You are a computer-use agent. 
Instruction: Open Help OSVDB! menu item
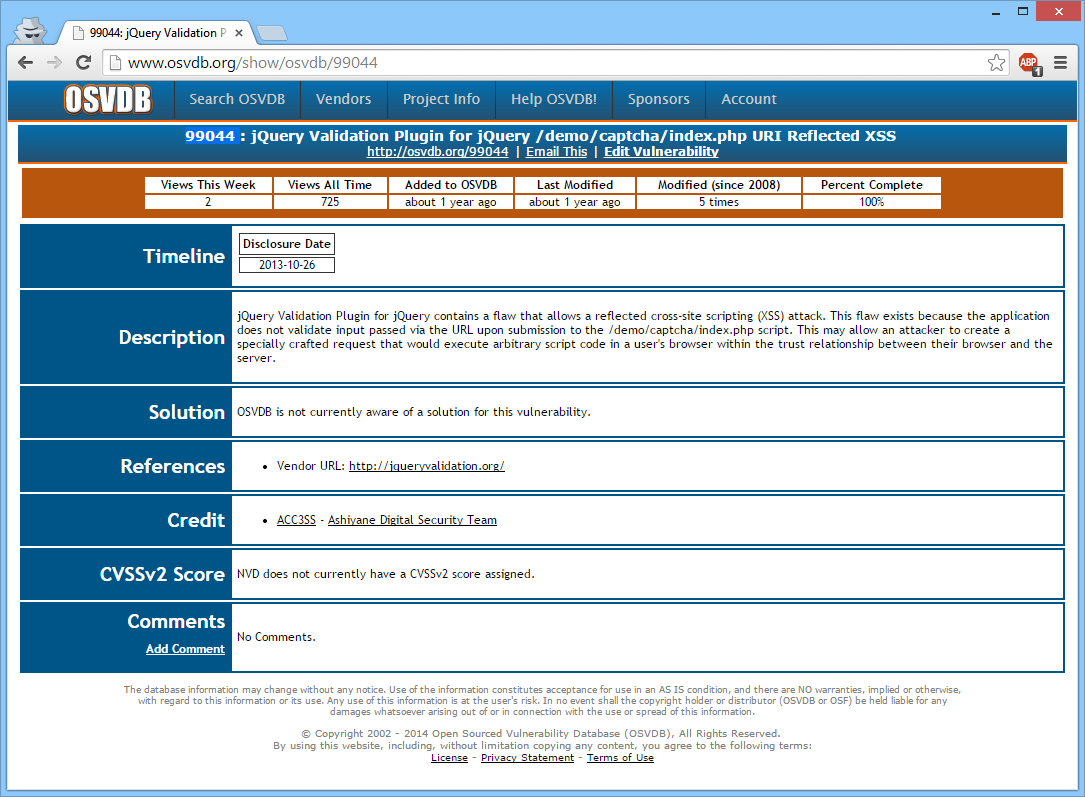pyautogui.click(x=554, y=99)
